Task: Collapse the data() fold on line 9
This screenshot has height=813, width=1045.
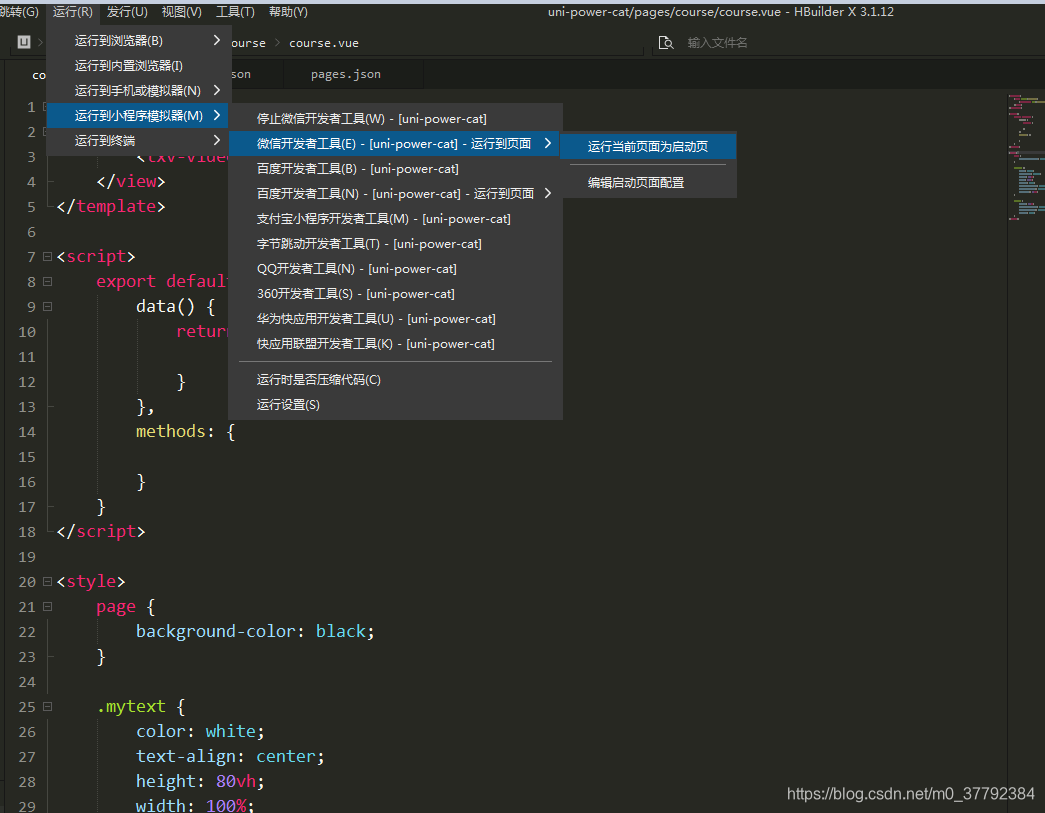Action: click(x=47, y=307)
